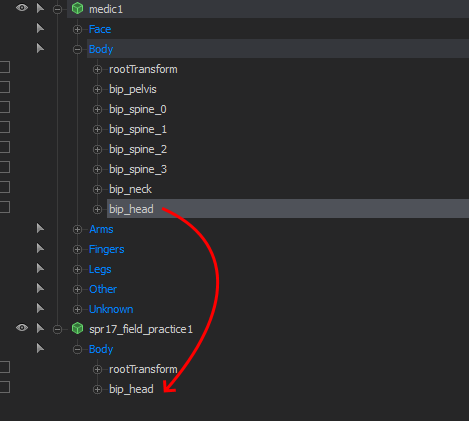Expand the bip_spine_0 node
Screen dimensions: 469x421
97,110
